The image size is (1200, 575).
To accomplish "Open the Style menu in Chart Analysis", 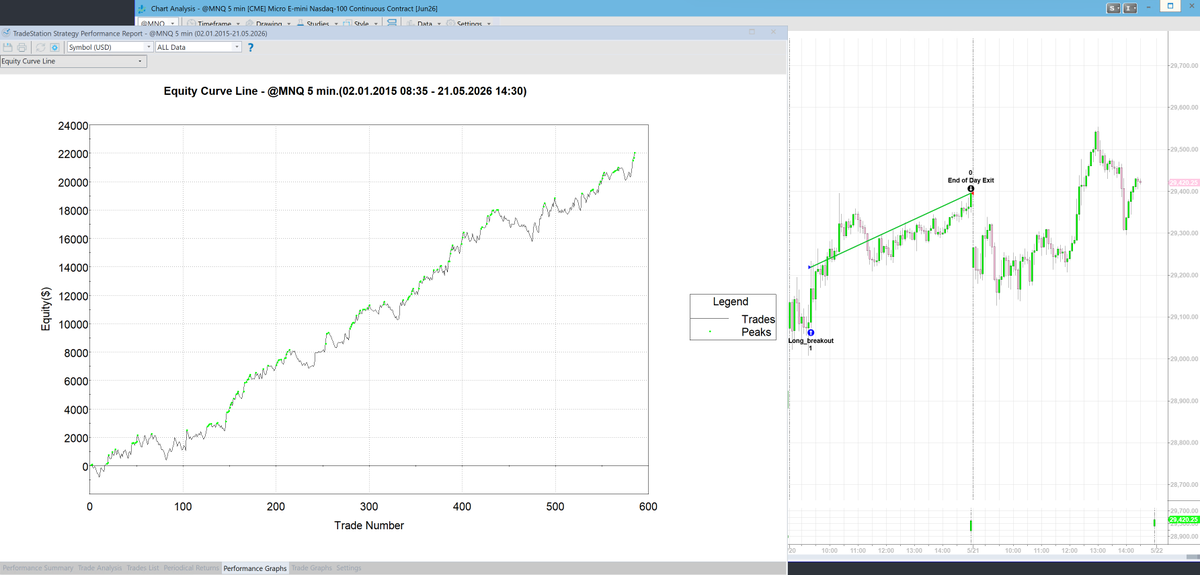I will [x=361, y=23].
